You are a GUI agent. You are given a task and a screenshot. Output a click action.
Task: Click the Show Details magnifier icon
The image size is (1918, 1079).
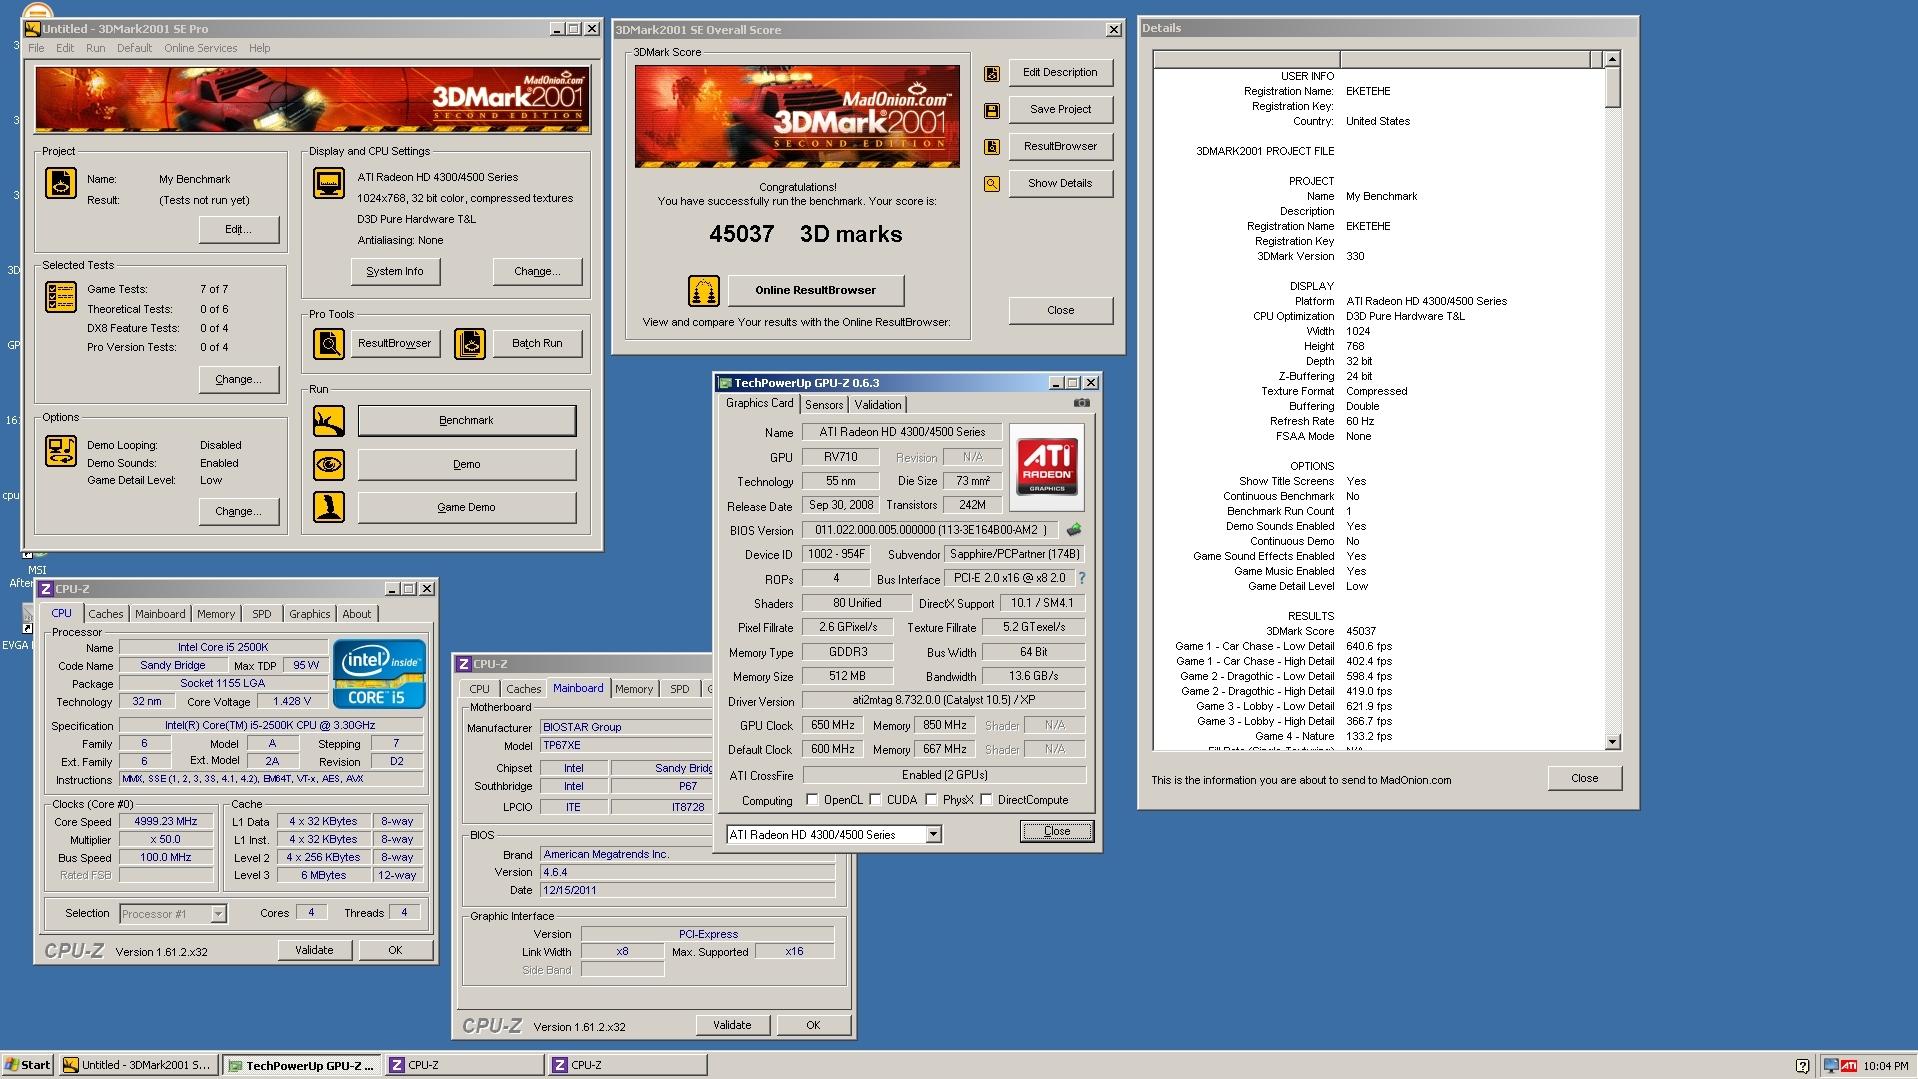(x=992, y=184)
